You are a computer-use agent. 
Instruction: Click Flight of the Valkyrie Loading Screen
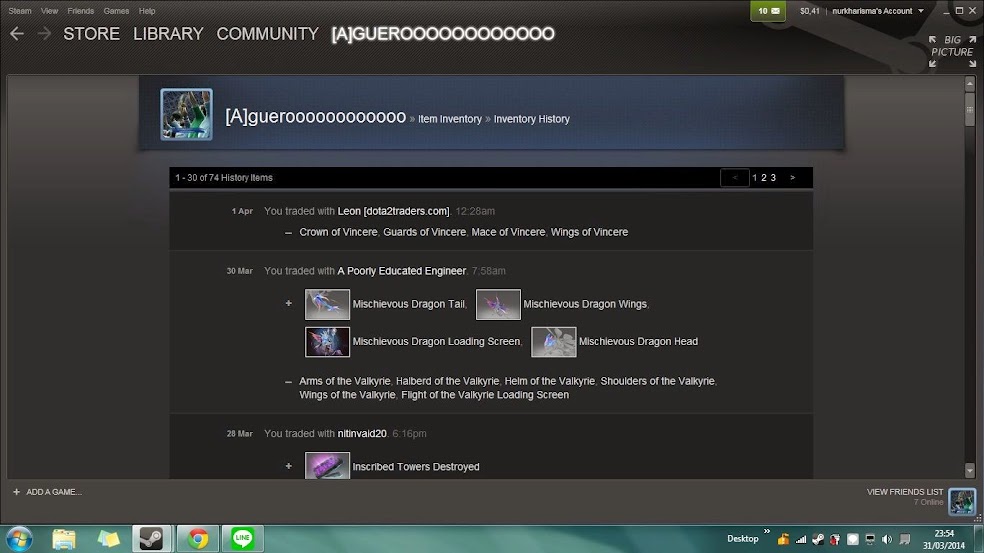(485, 395)
